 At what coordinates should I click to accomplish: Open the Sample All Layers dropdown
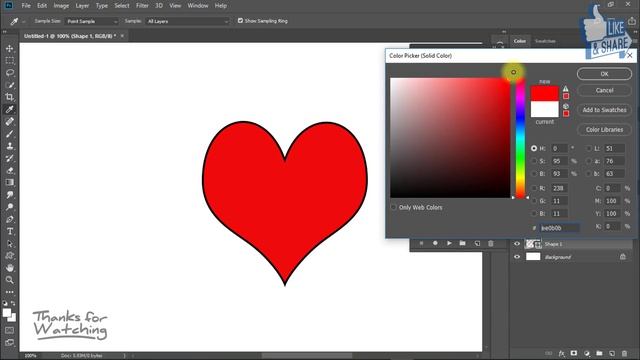click(x=187, y=21)
